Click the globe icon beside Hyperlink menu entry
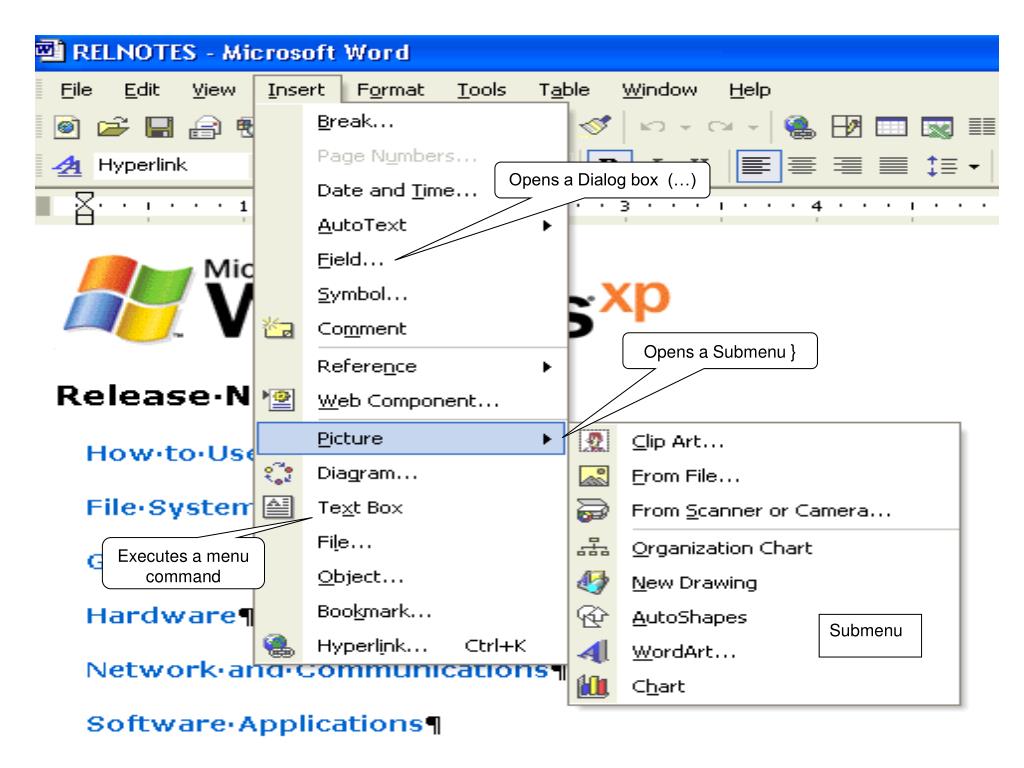 [279, 646]
